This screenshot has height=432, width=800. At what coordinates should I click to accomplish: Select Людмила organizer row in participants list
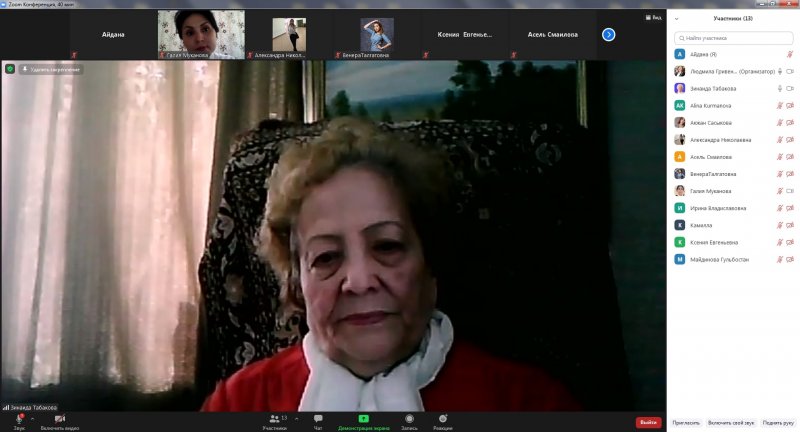pos(734,71)
